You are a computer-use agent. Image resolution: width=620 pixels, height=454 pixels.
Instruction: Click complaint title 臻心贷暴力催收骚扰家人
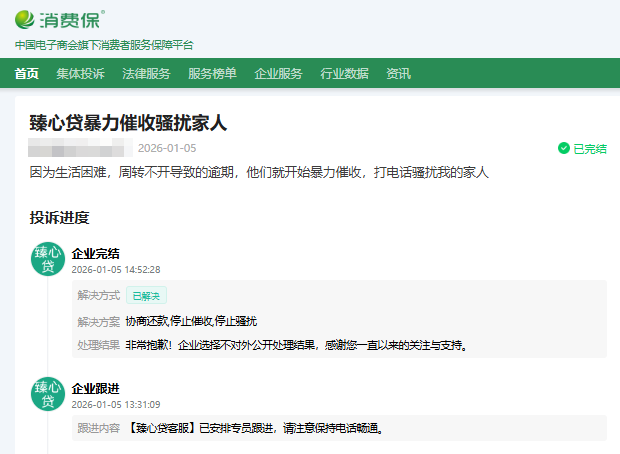[129, 123]
